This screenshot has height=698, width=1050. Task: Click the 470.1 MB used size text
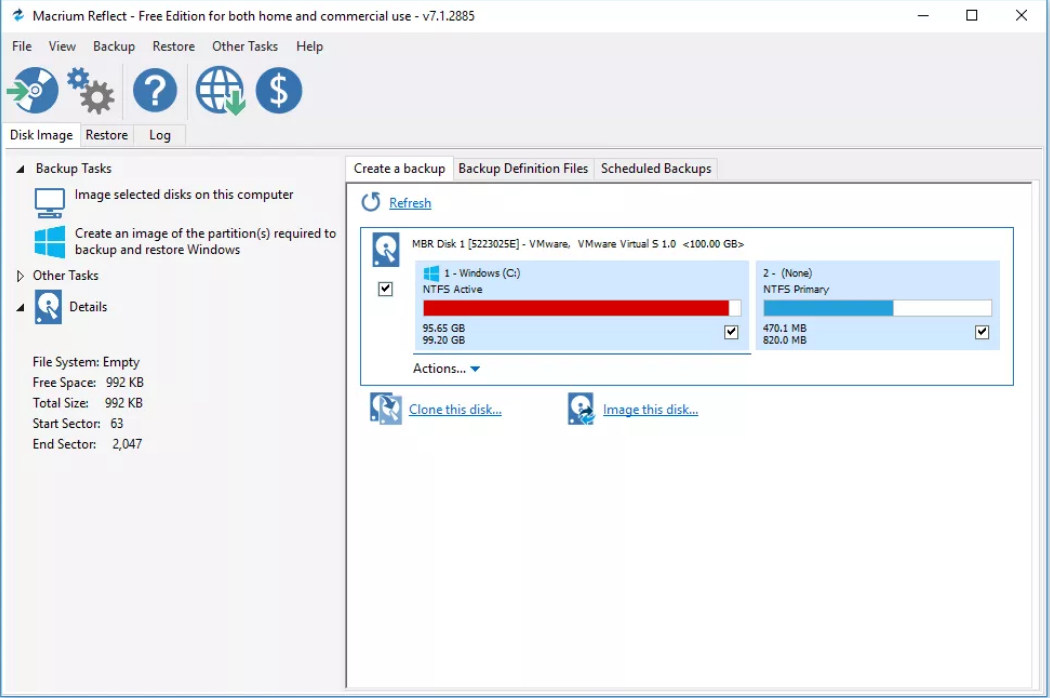coord(785,328)
